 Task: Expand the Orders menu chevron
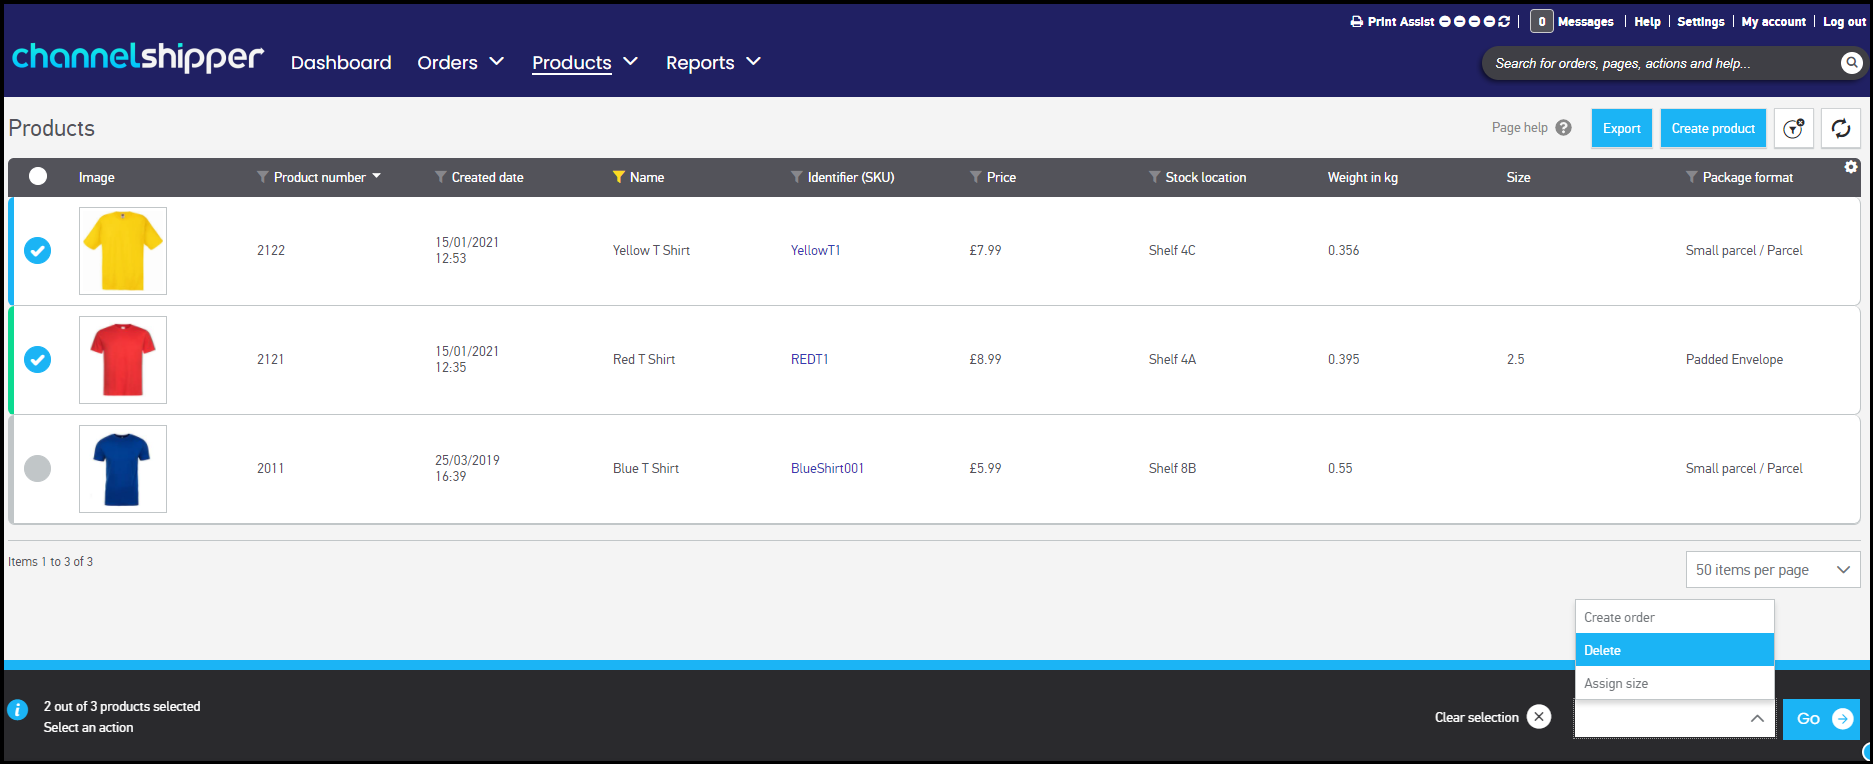point(497,62)
